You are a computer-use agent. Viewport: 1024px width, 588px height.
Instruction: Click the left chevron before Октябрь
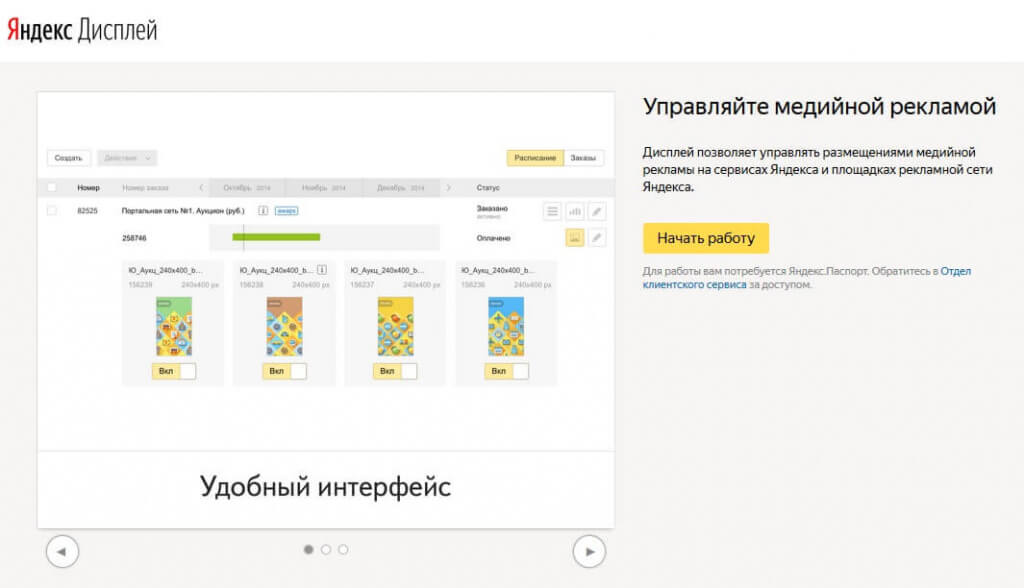201,187
